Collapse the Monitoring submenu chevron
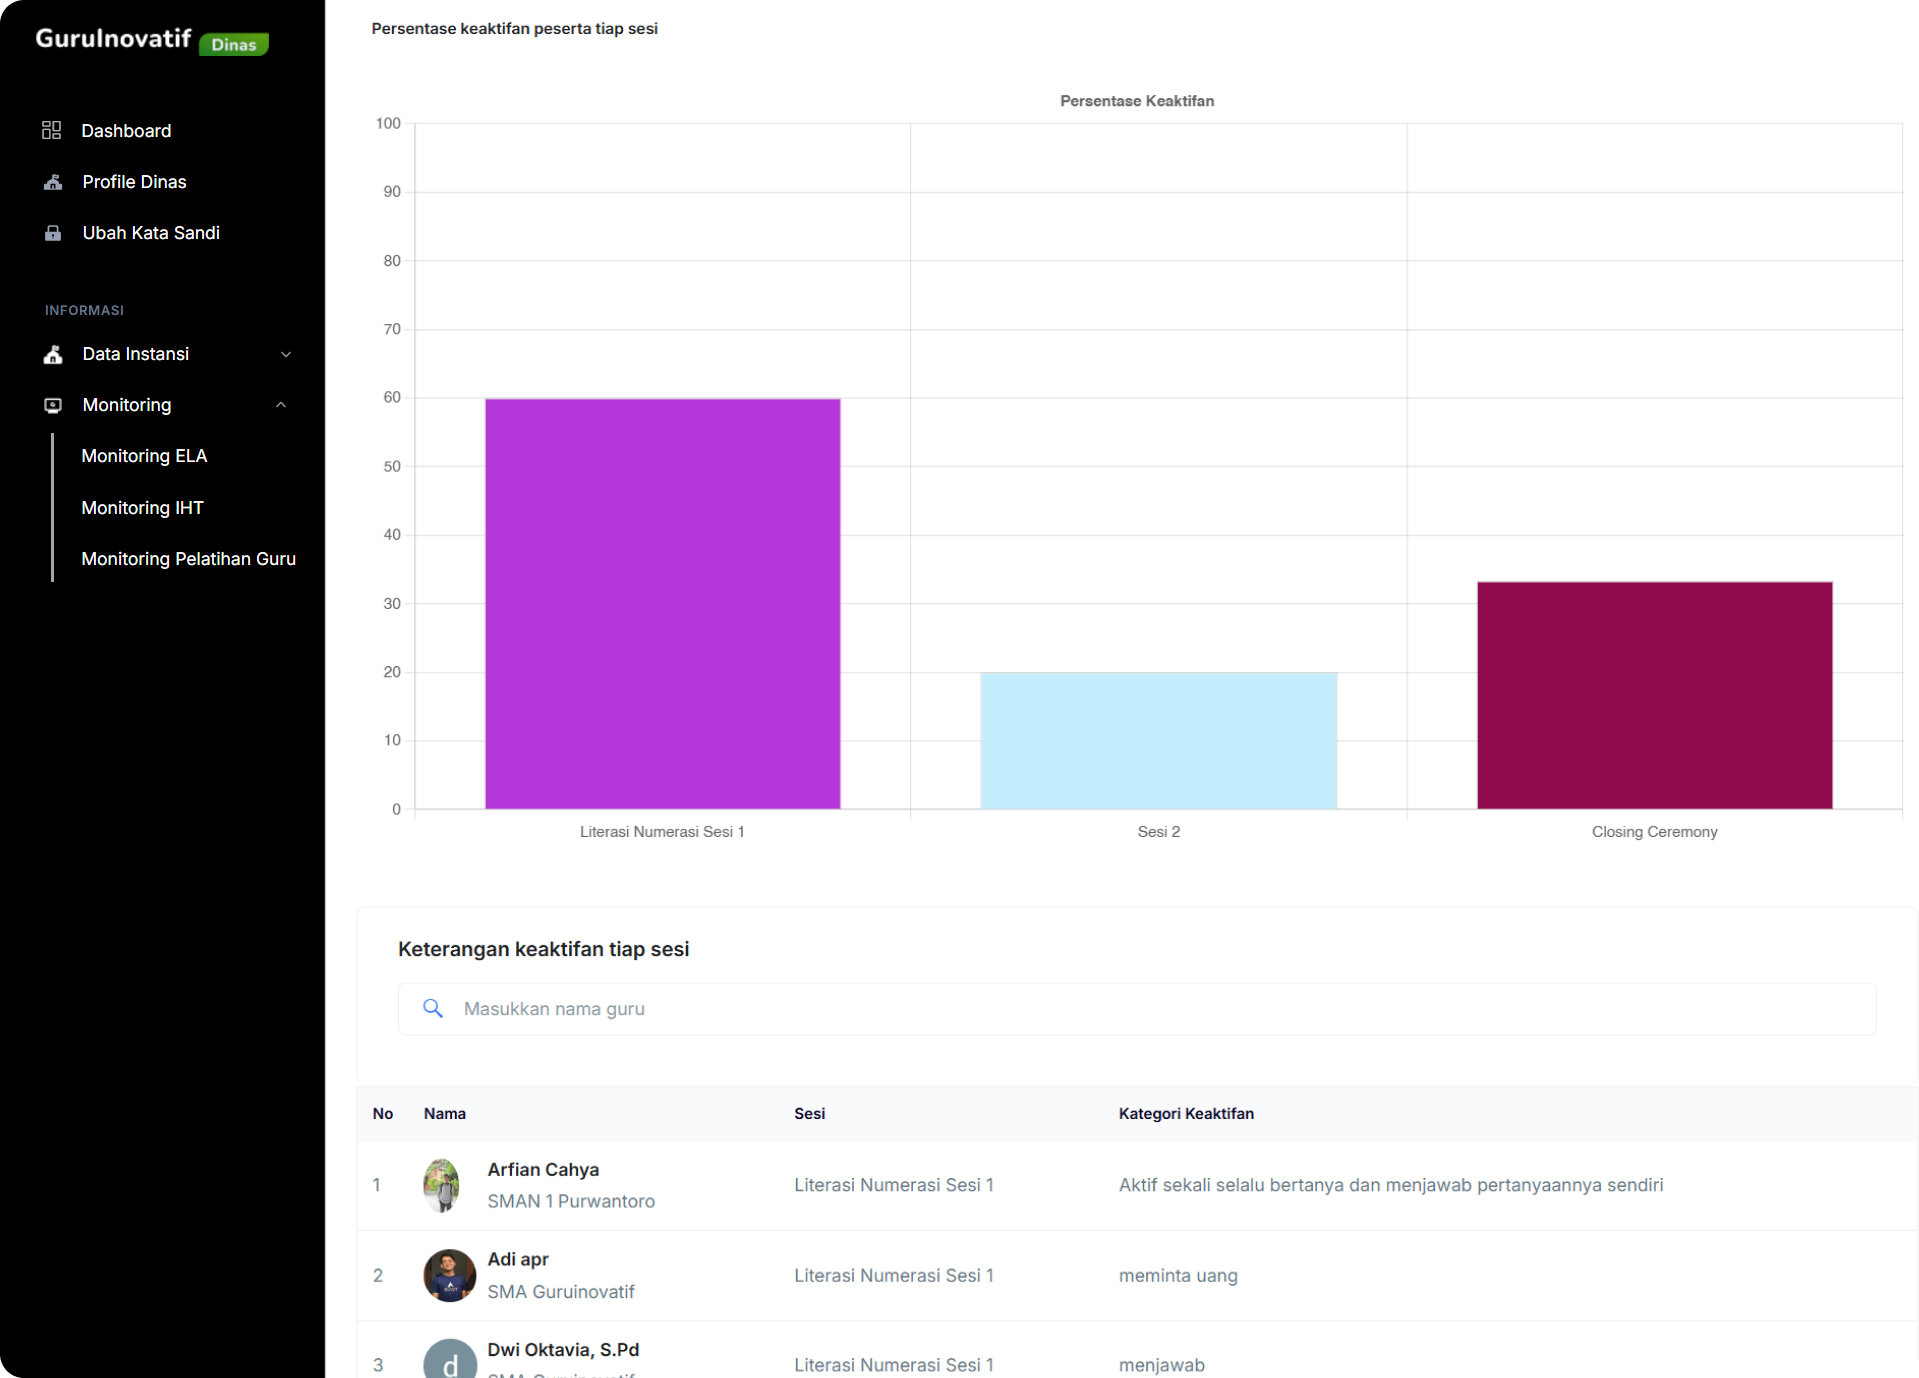Image resolution: width=1919 pixels, height=1378 pixels. pos(281,405)
